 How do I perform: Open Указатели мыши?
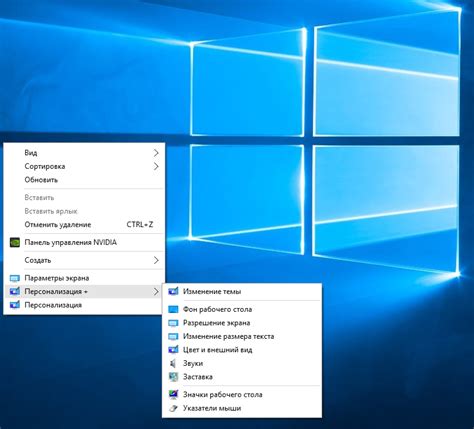(x=242, y=408)
